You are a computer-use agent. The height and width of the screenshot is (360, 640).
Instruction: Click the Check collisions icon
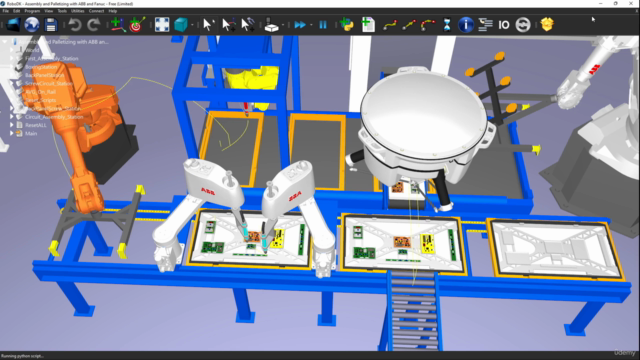pyautogui.click(x=271, y=25)
